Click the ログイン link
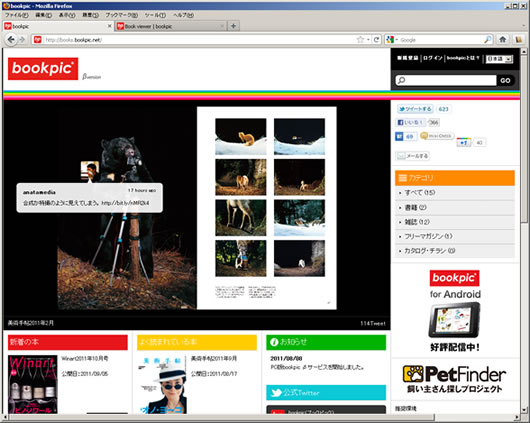The height and width of the screenshot is (423, 530). click(x=433, y=58)
